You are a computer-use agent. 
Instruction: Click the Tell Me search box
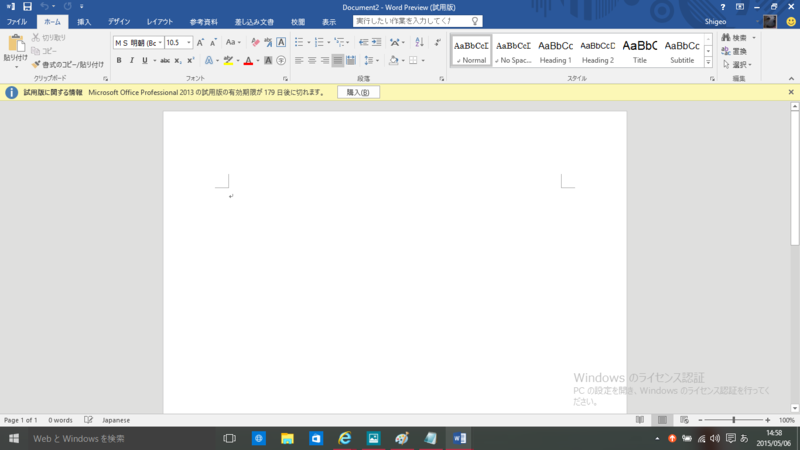click(x=417, y=21)
